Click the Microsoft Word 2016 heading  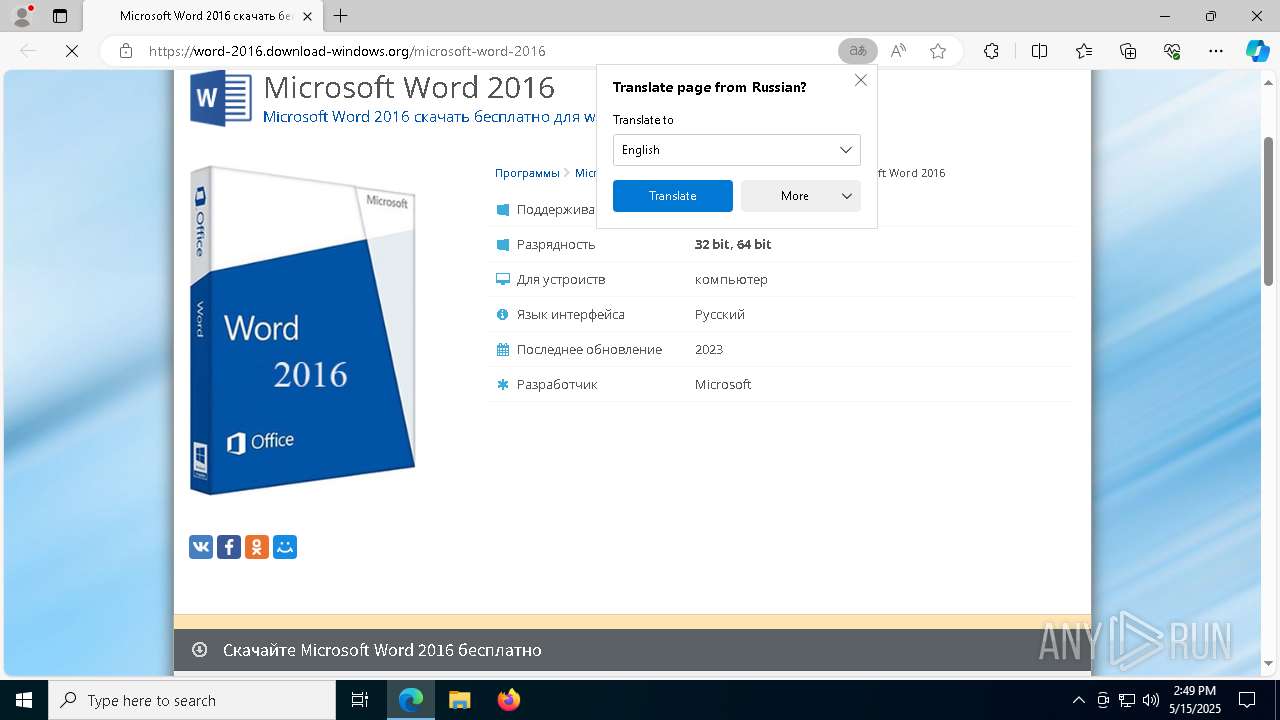(x=409, y=87)
